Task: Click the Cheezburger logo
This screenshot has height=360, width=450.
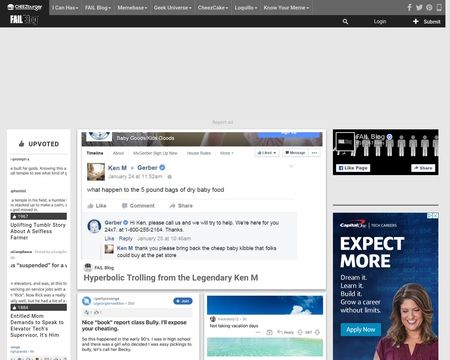Action: [25, 7]
